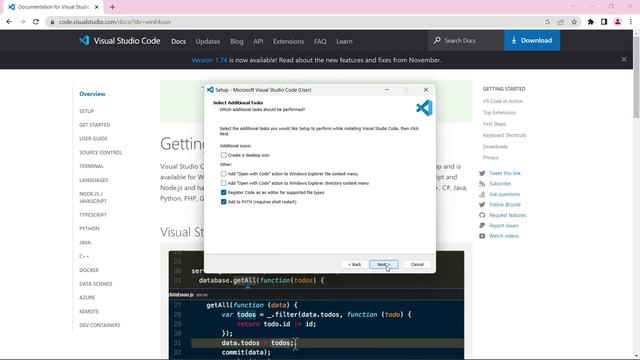The image size is (640, 360).
Task: Check Open with Code directory context menu option
Action: tap(224, 183)
